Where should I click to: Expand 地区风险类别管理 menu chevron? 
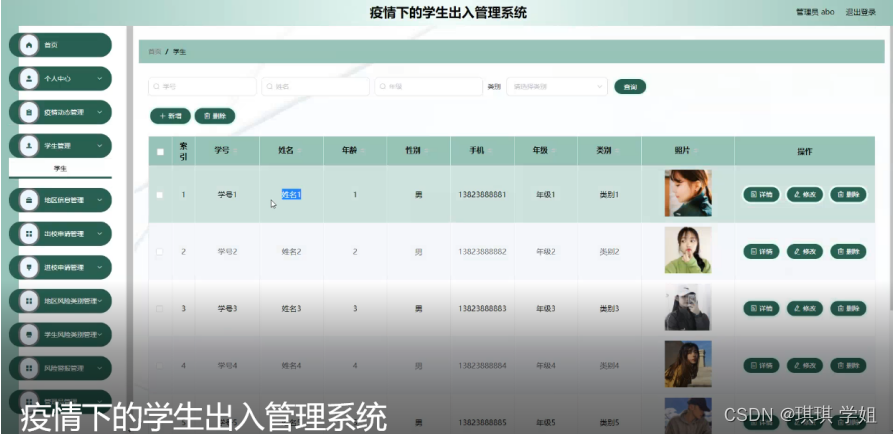tap(100, 301)
